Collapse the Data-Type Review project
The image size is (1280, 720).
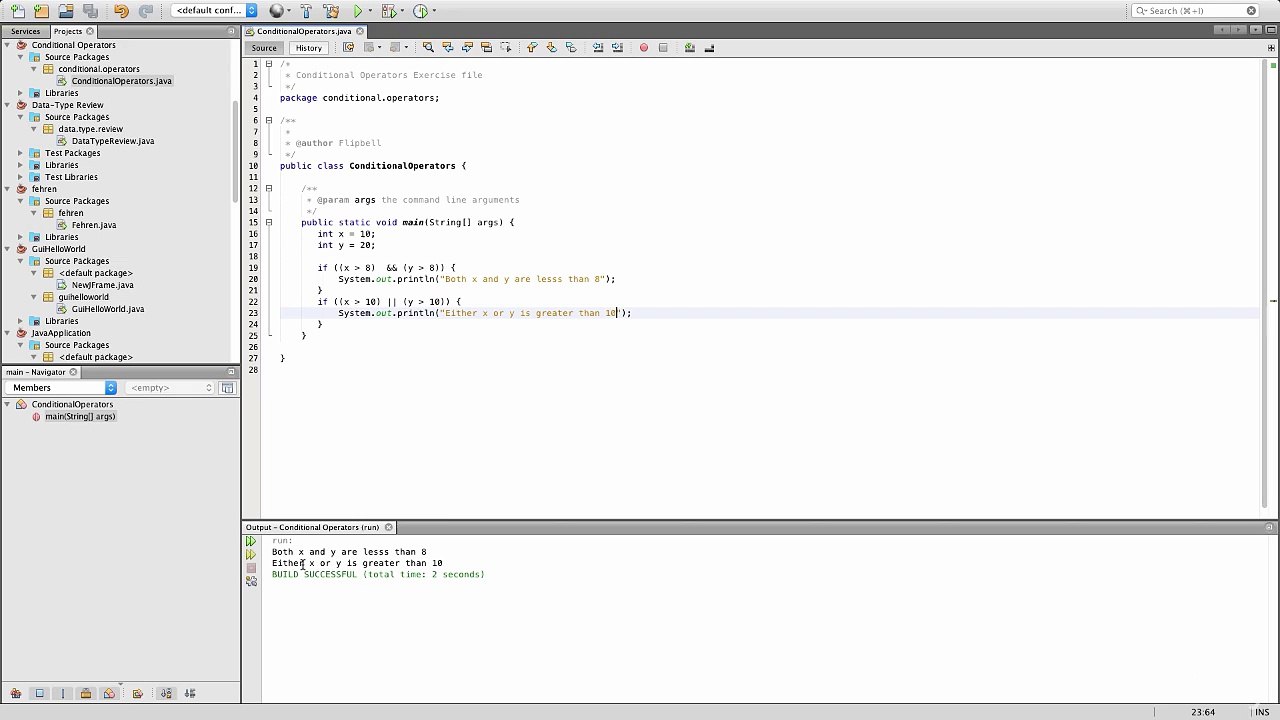click(x=7, y=105)
